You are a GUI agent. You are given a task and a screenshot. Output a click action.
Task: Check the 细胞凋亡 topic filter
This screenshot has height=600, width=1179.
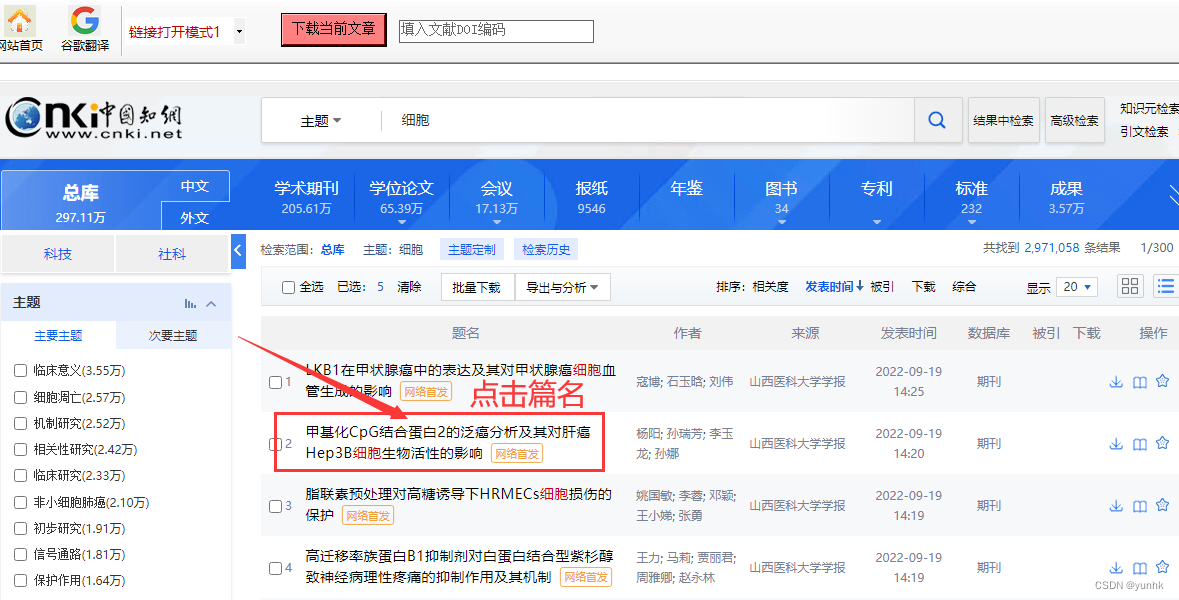[x=20, y=396]
